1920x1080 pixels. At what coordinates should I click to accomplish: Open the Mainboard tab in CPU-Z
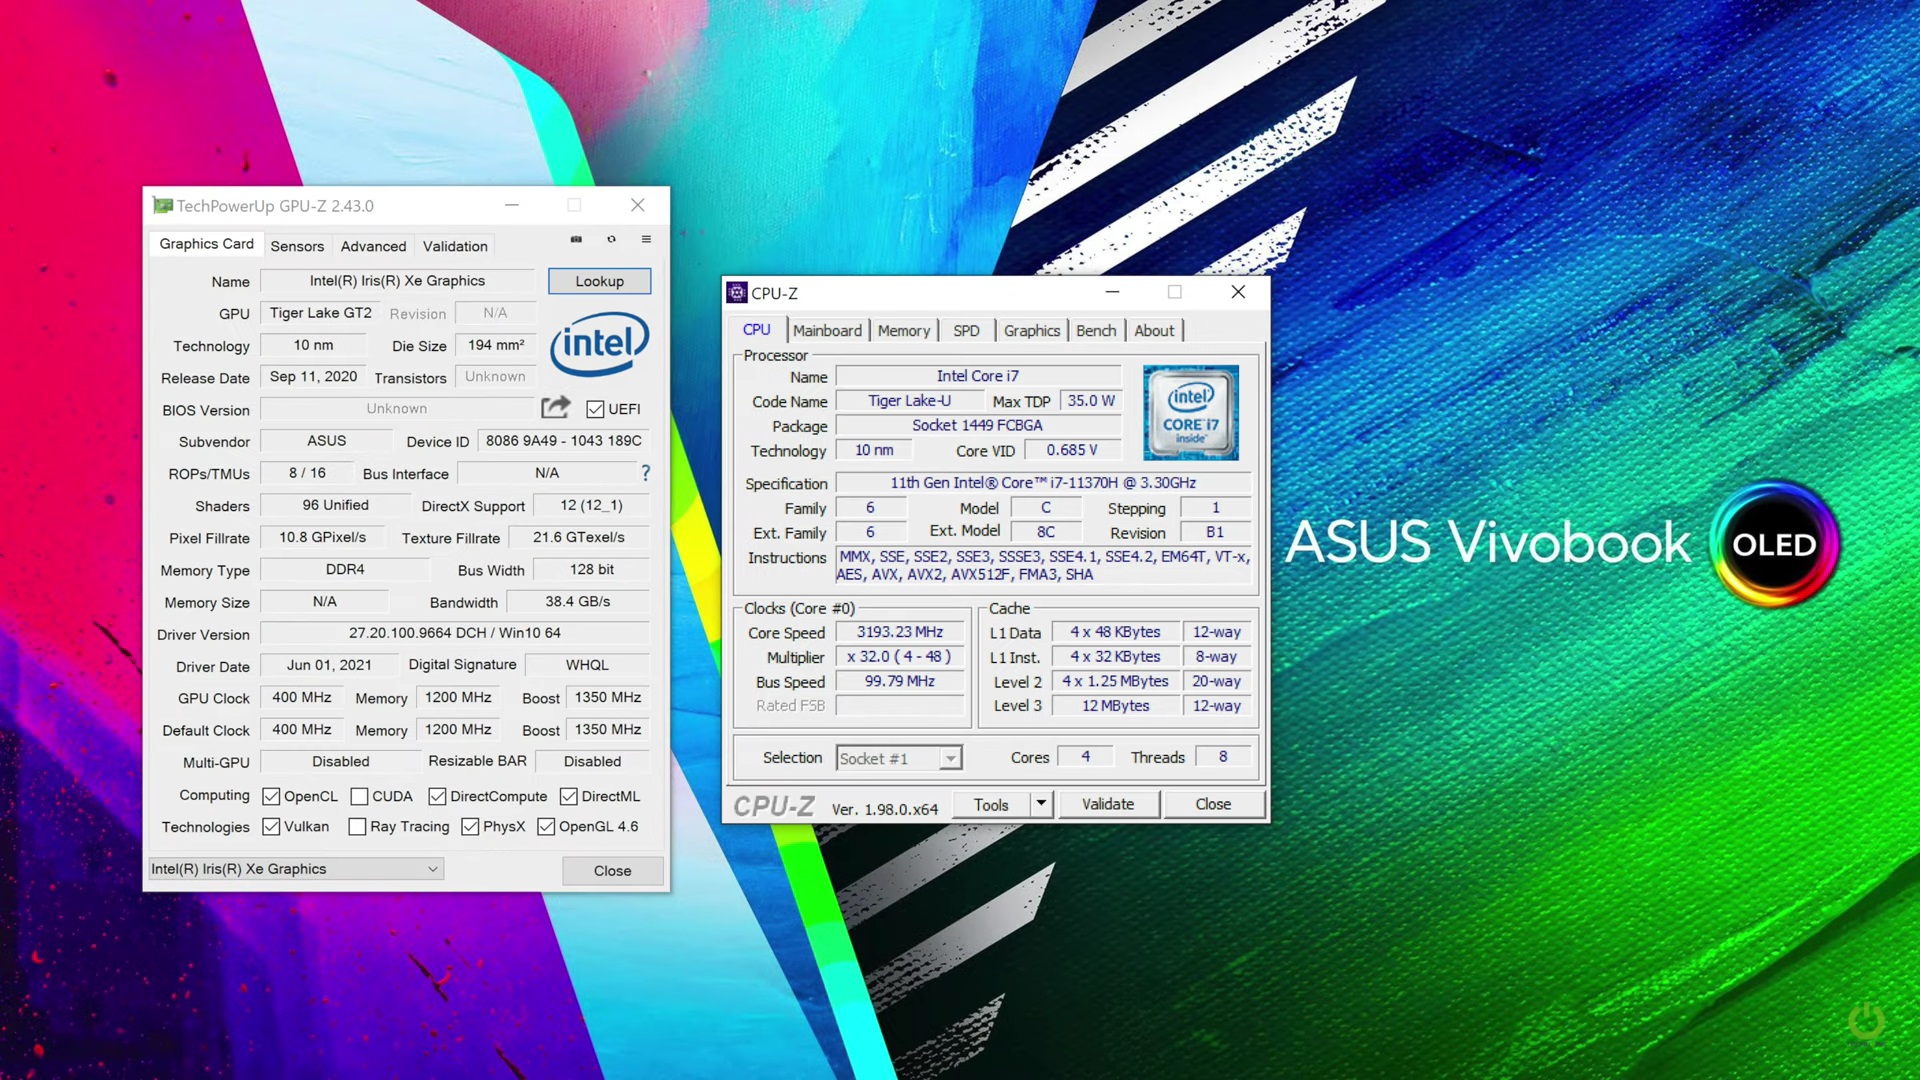[827, 330]
